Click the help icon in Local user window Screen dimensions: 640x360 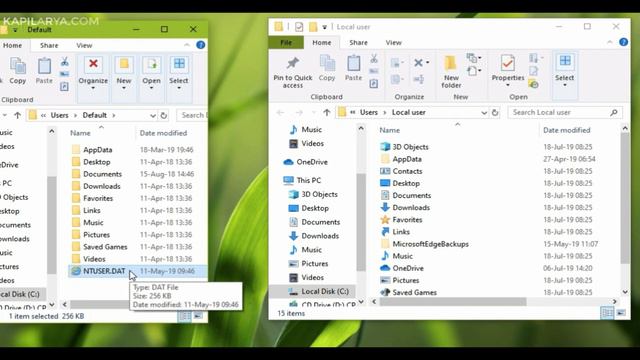(623, 42)
